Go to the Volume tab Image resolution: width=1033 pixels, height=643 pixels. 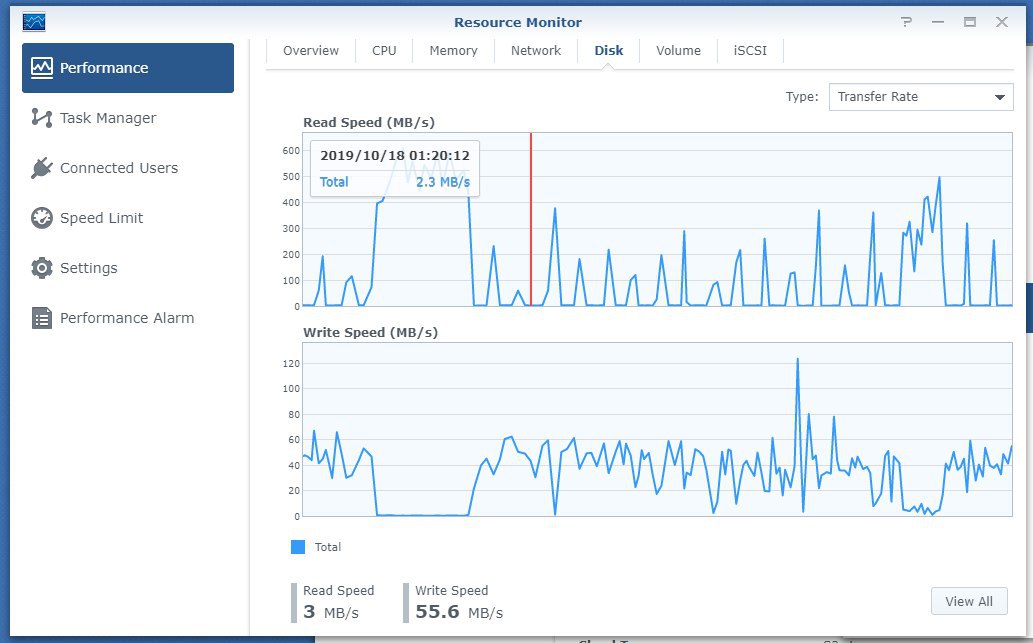click(x=679, y=51)
